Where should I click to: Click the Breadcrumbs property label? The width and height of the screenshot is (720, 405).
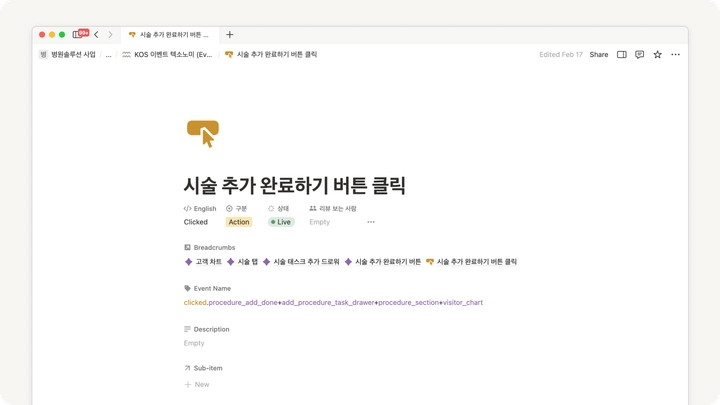click(209, 248)
